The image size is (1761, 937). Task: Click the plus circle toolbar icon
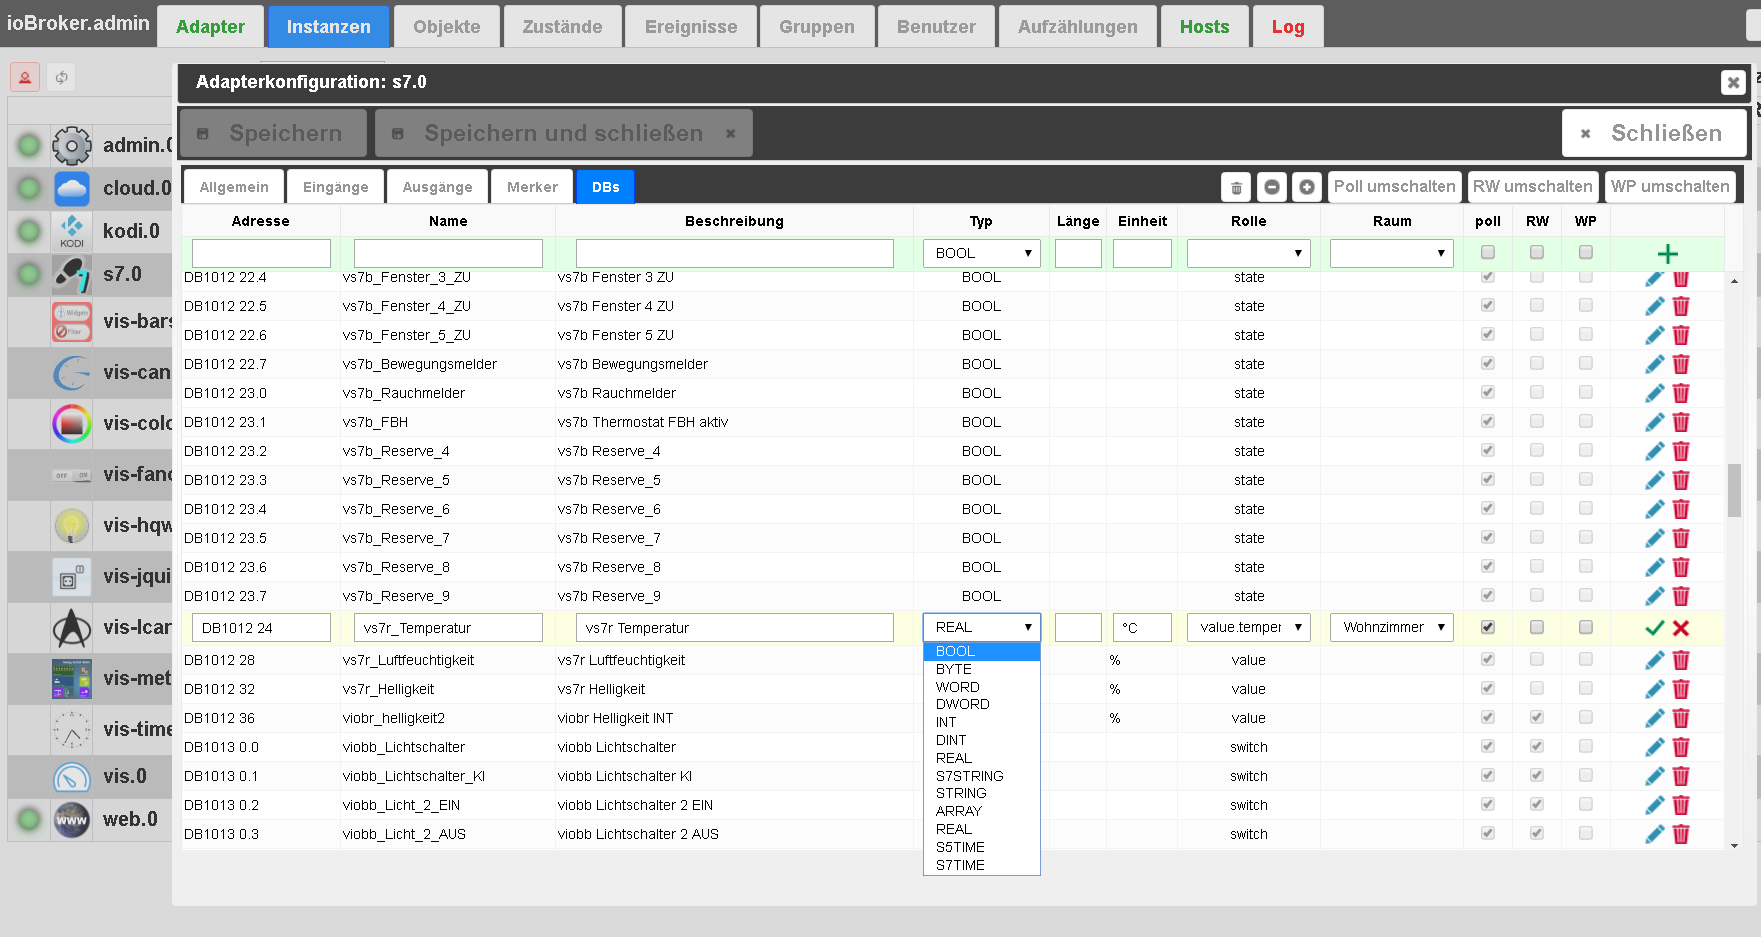point(1307,187)
